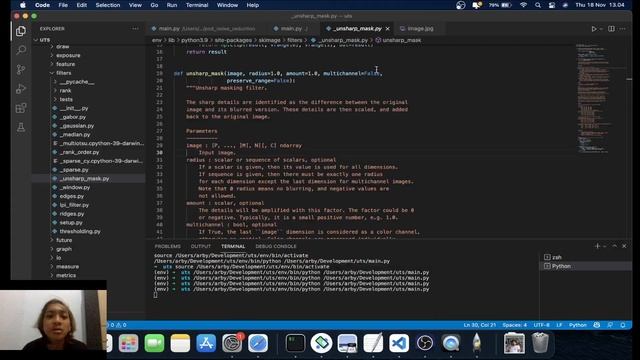
Task: Change indentation via Spaces: 4
Action: click(x=515, y=325)
